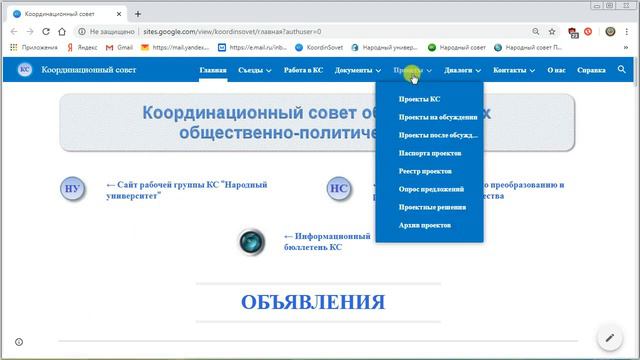Screen dimensions: 640x360
Task: Open the KoordinSovet bookmark
Action: click(x=319, y=47)
